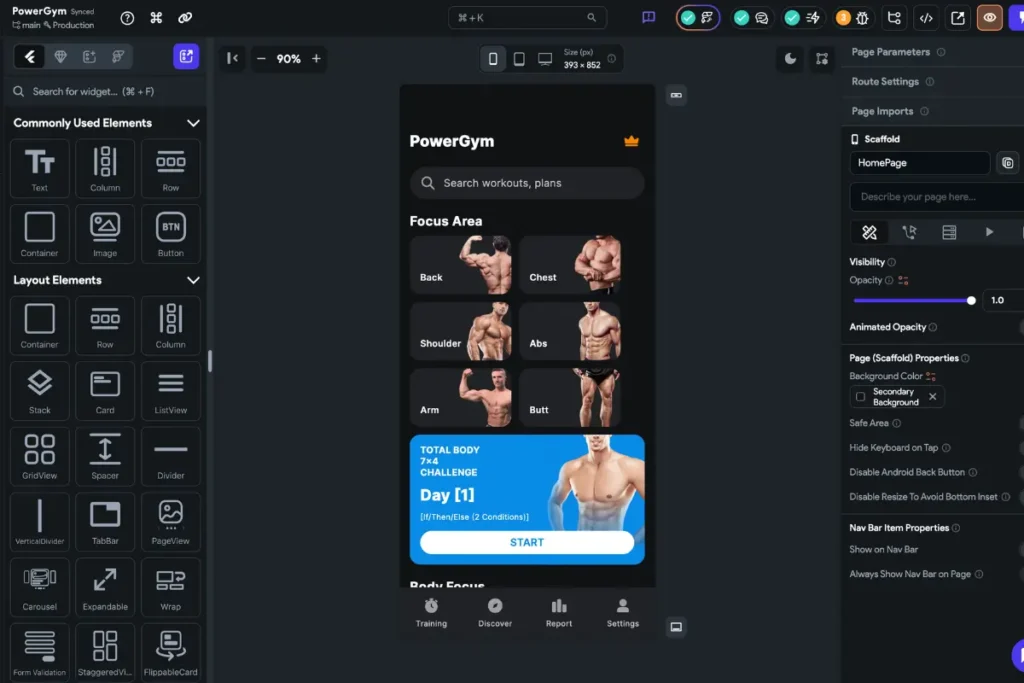Clear Secondary Background color selection

(933, 396)
